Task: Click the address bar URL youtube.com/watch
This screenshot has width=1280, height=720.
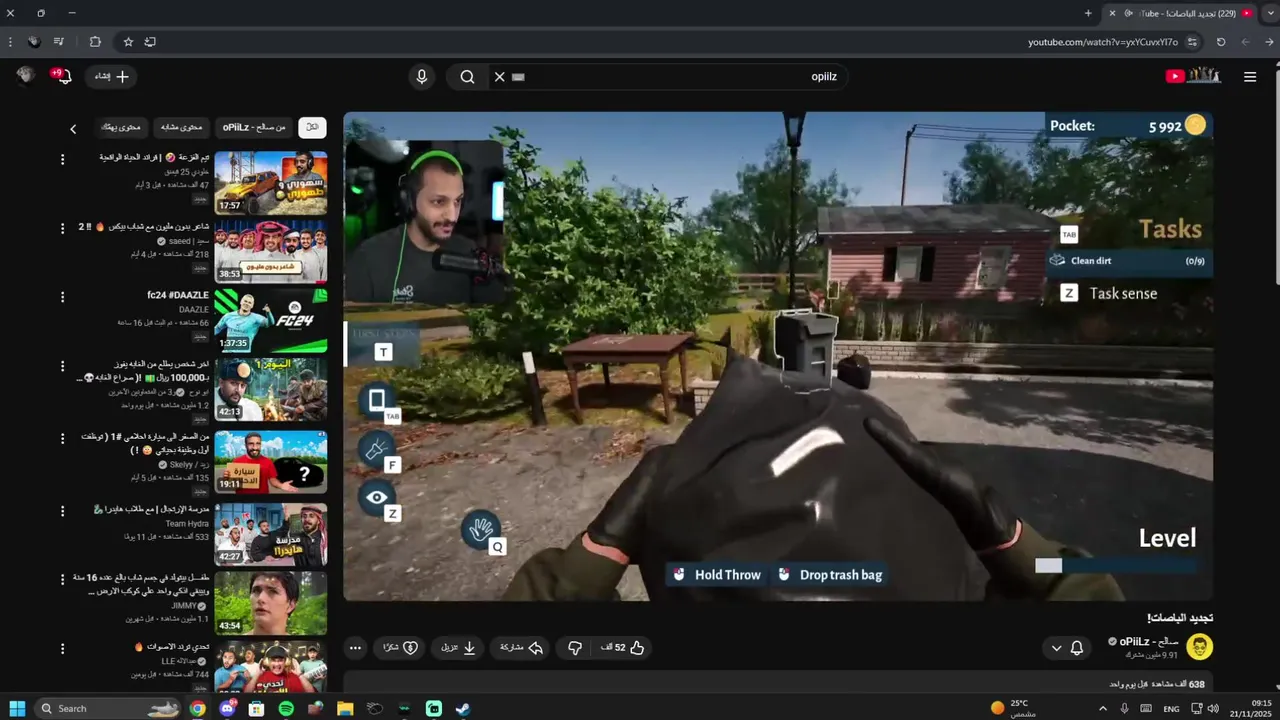Action: pyautogui.click(x=1102, y=42)
